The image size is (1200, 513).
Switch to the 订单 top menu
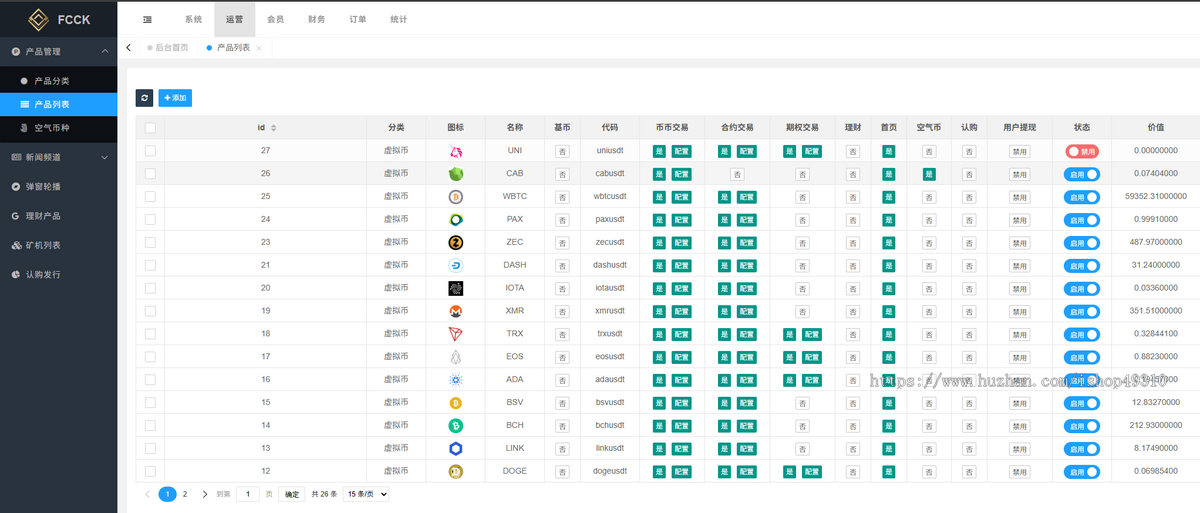pos(357,19)
